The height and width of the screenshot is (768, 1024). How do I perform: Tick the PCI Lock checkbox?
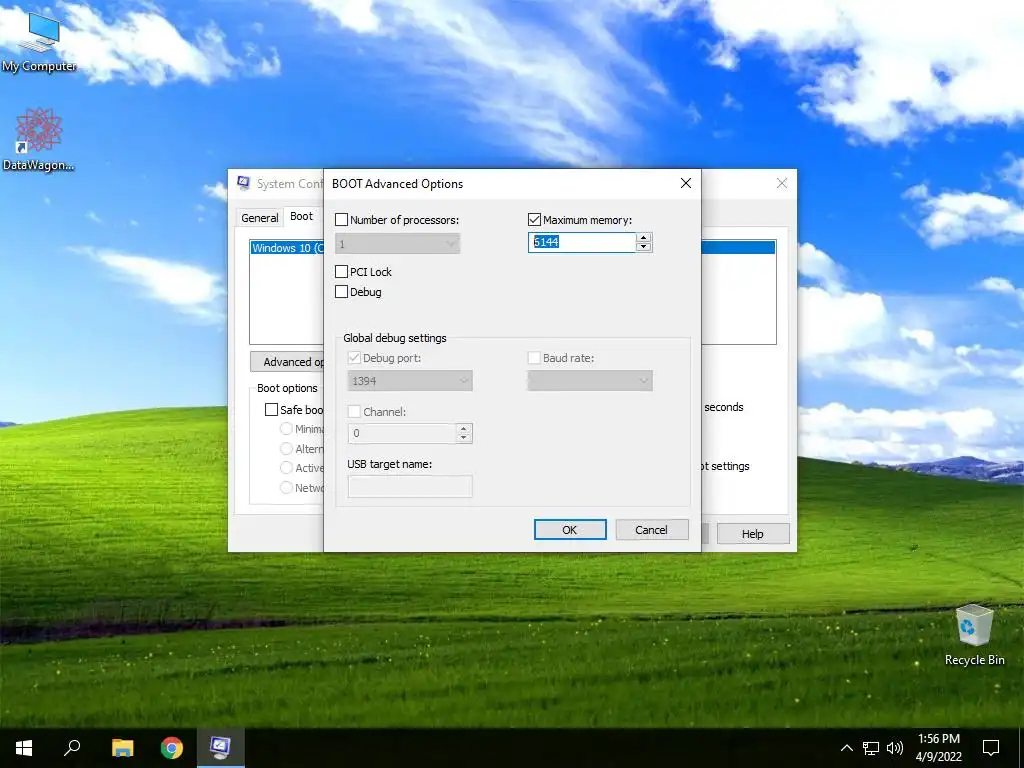click(x=341, y=272)
